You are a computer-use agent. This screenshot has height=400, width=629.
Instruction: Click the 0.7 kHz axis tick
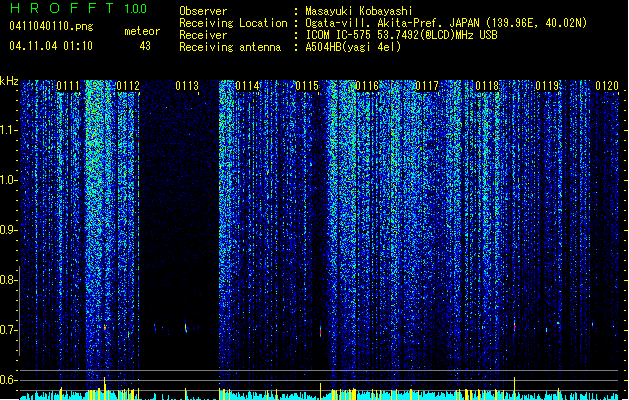[x=8, y=330]
